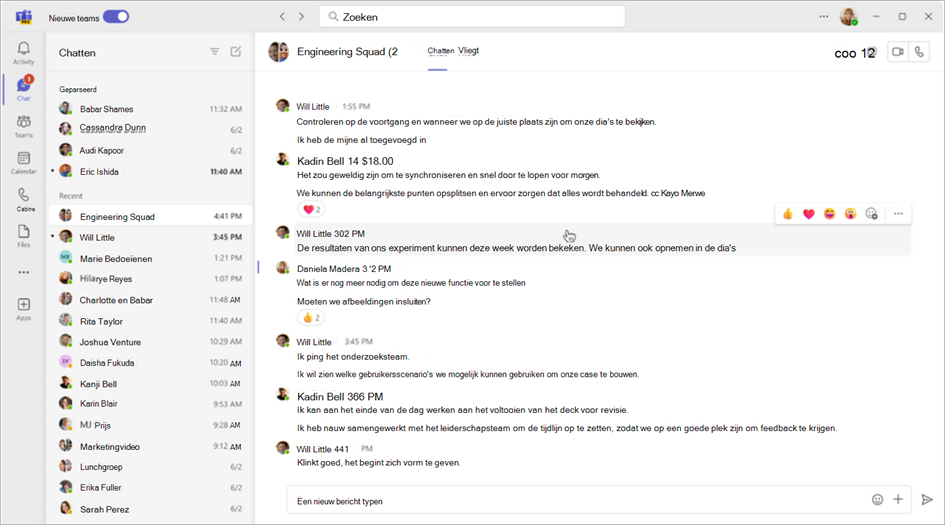The width and height of the screenshot is (945, 525).
Task: Open the chat list filter icon
Action: point(214,52)
